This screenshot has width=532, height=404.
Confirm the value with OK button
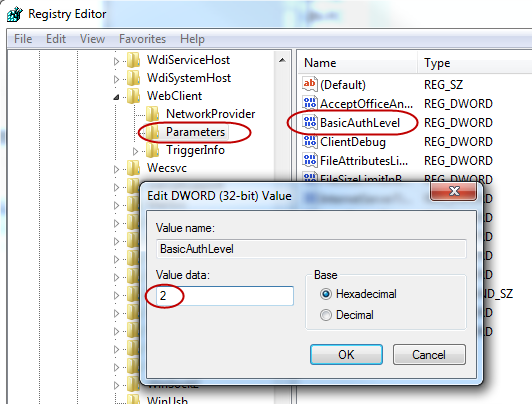click(346, 354)
